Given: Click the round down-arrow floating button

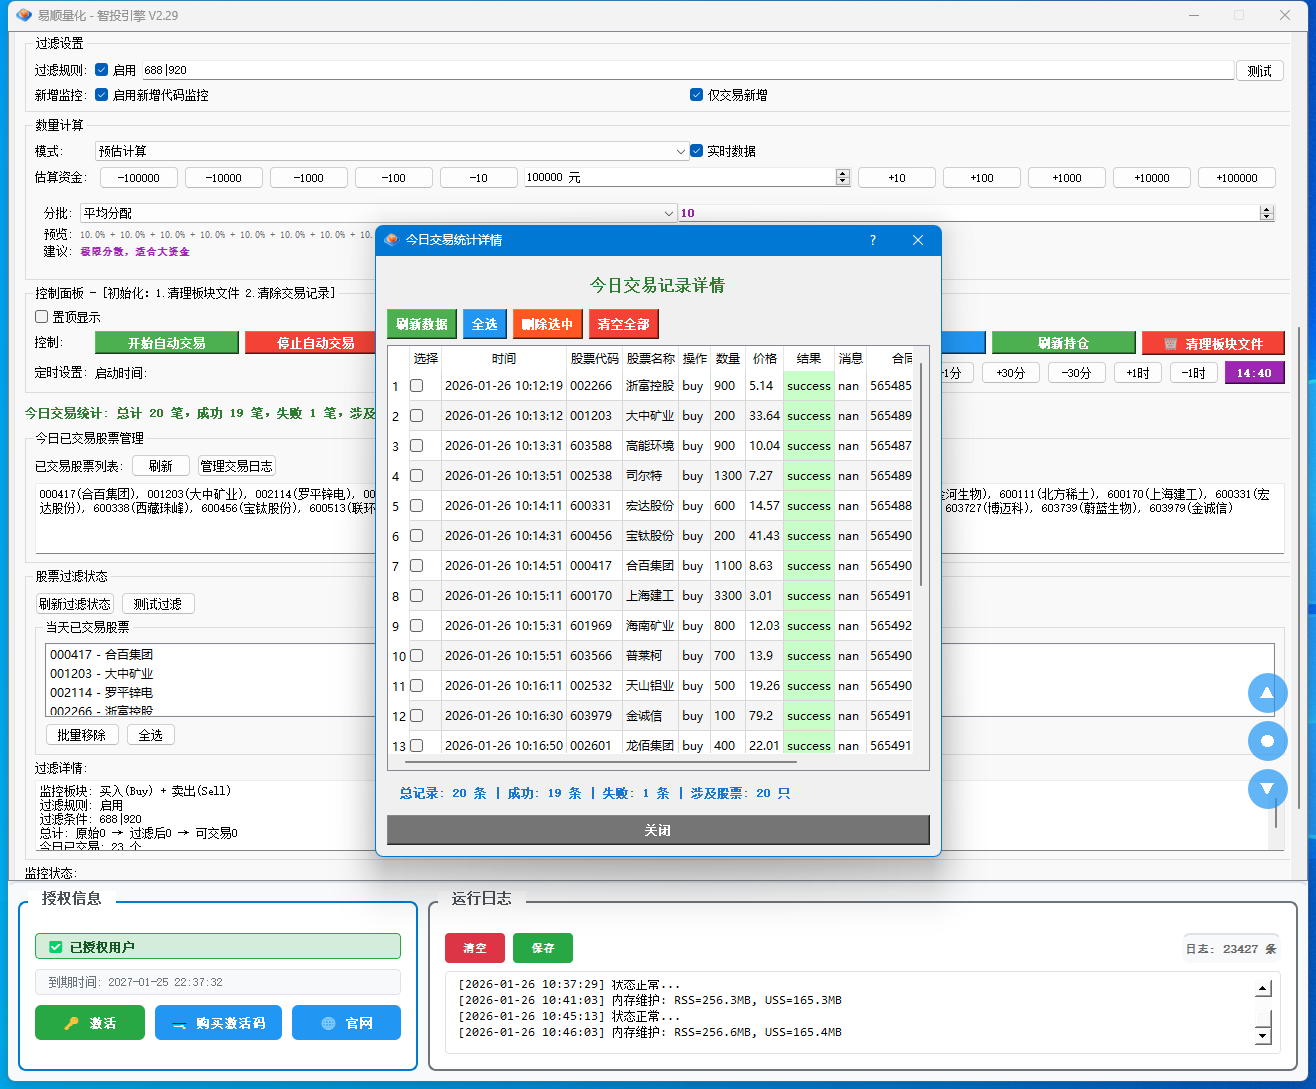Looking at the screenshot, I should click(x=1267, y=789).
